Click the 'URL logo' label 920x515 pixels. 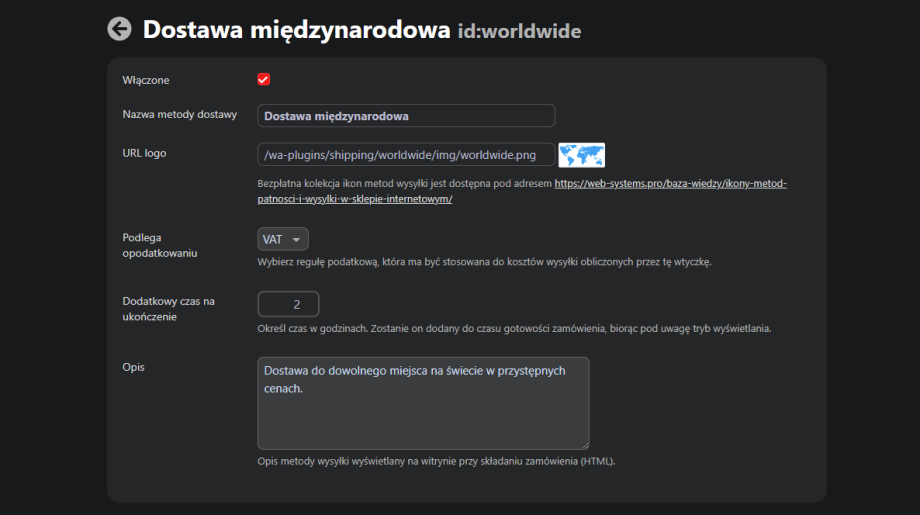144,153
